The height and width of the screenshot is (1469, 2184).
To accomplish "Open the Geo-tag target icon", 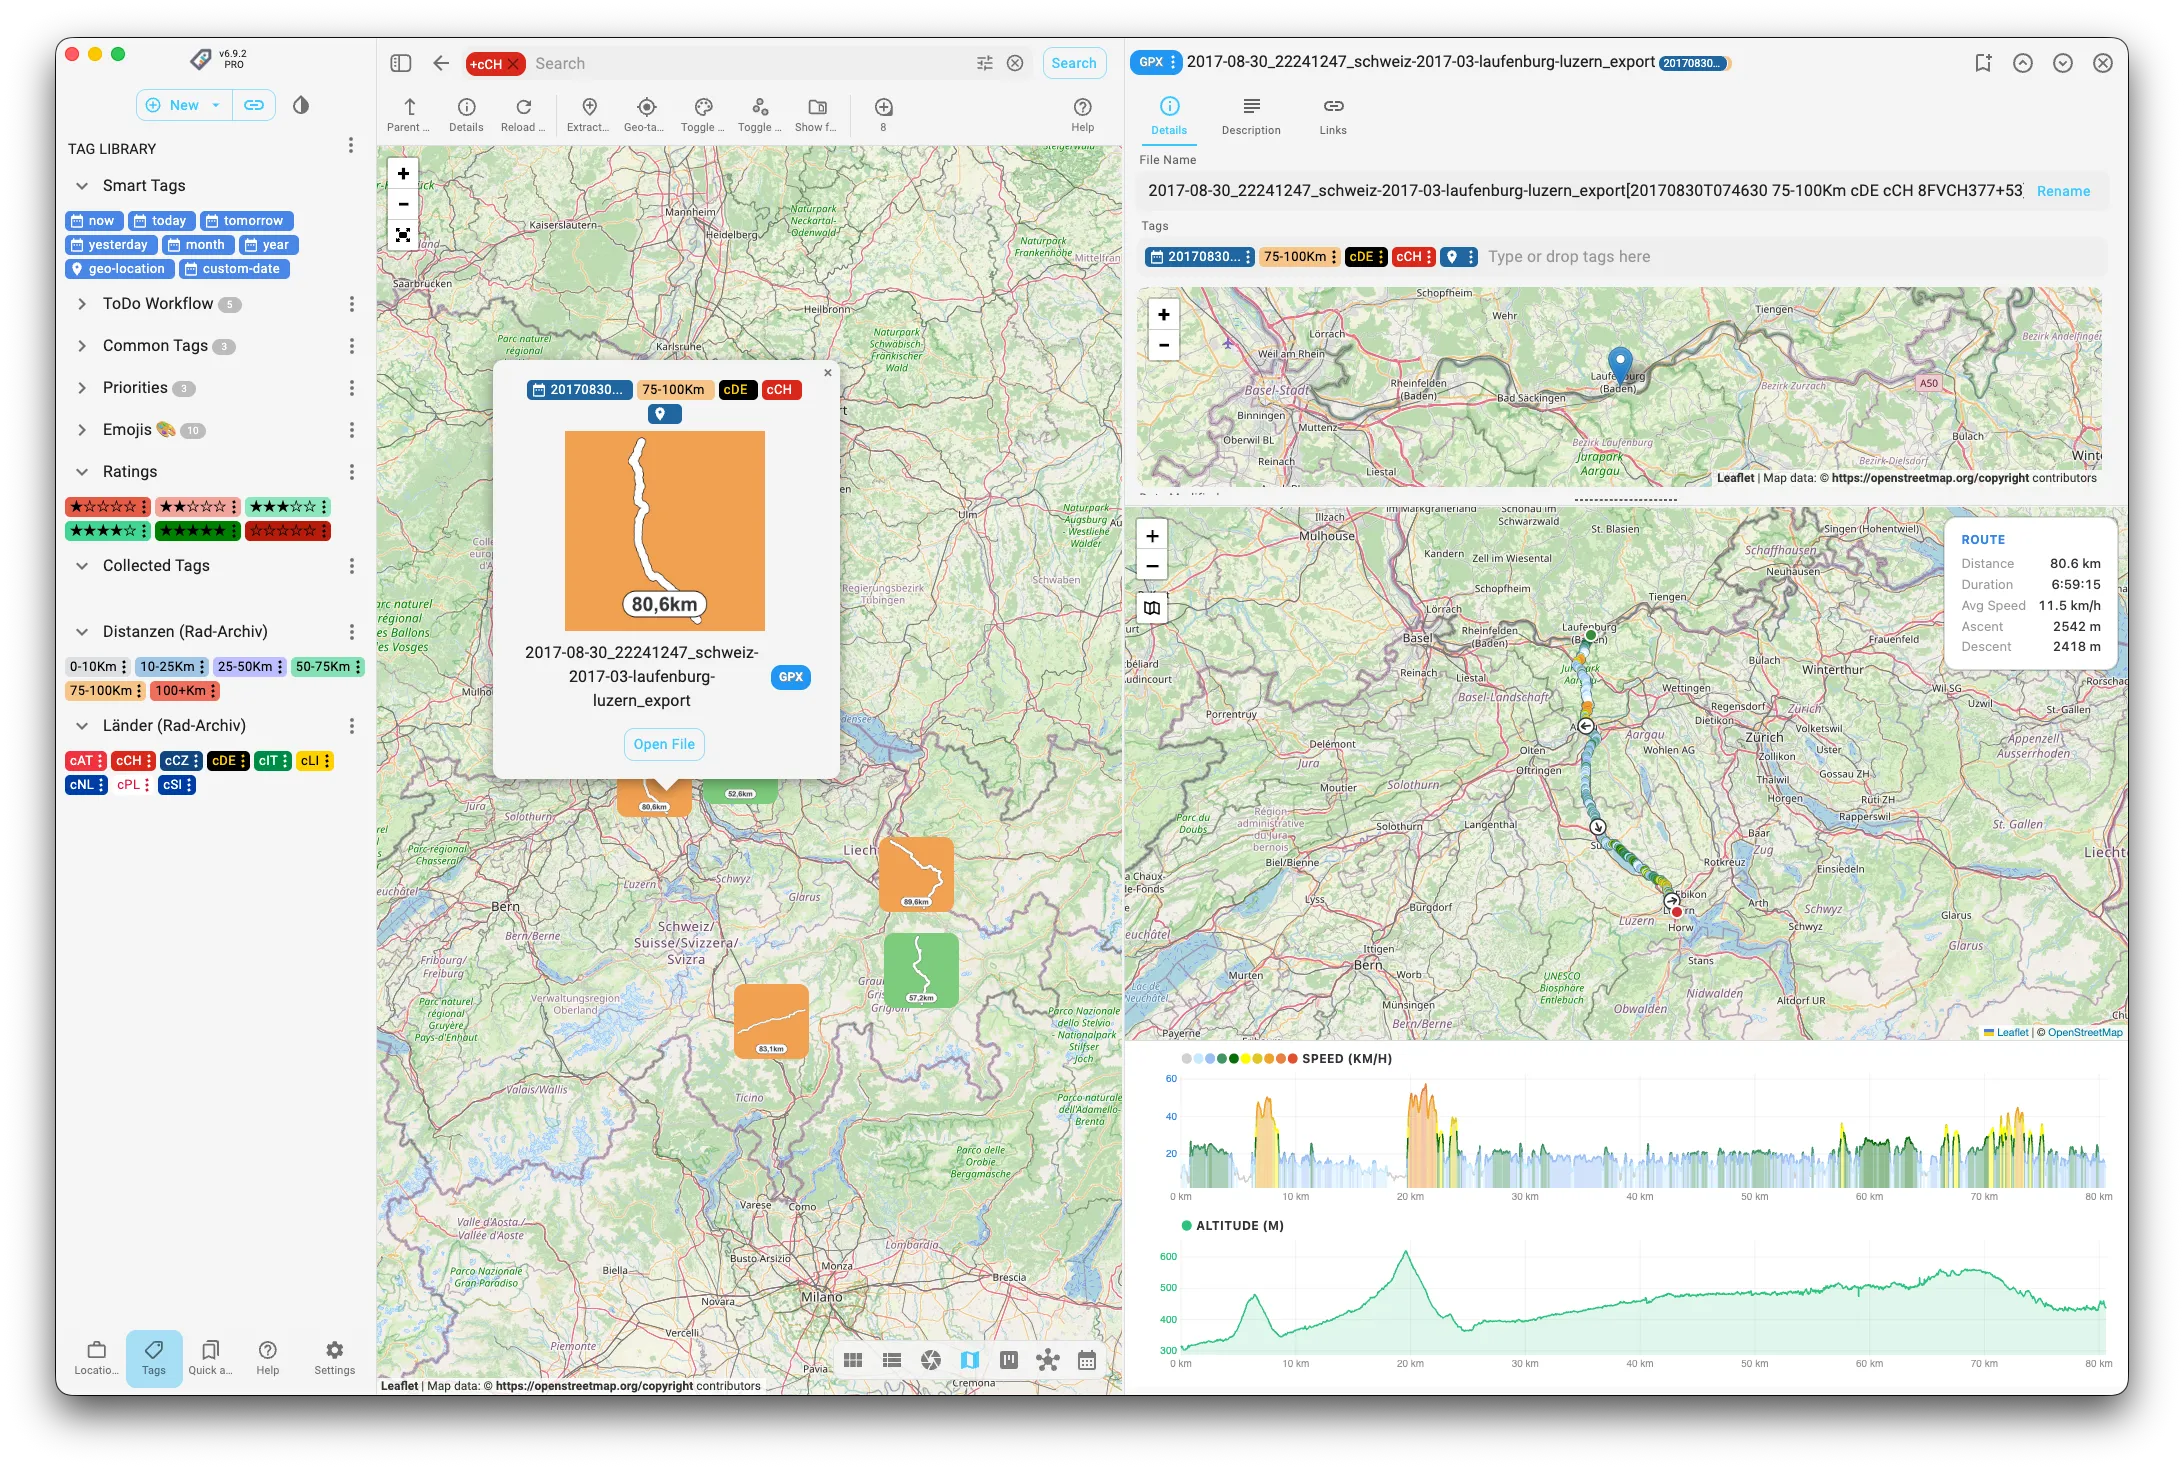I will point(646,108).
